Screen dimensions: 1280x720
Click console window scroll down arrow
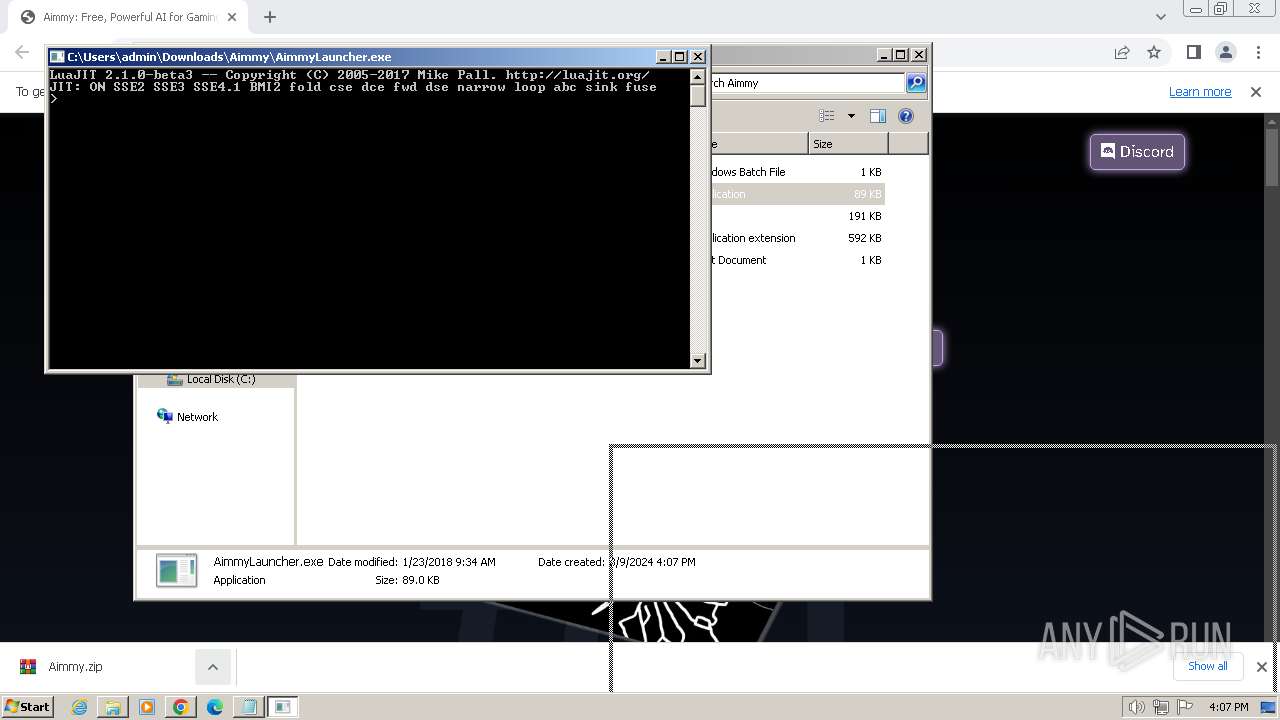click(698, 361)
